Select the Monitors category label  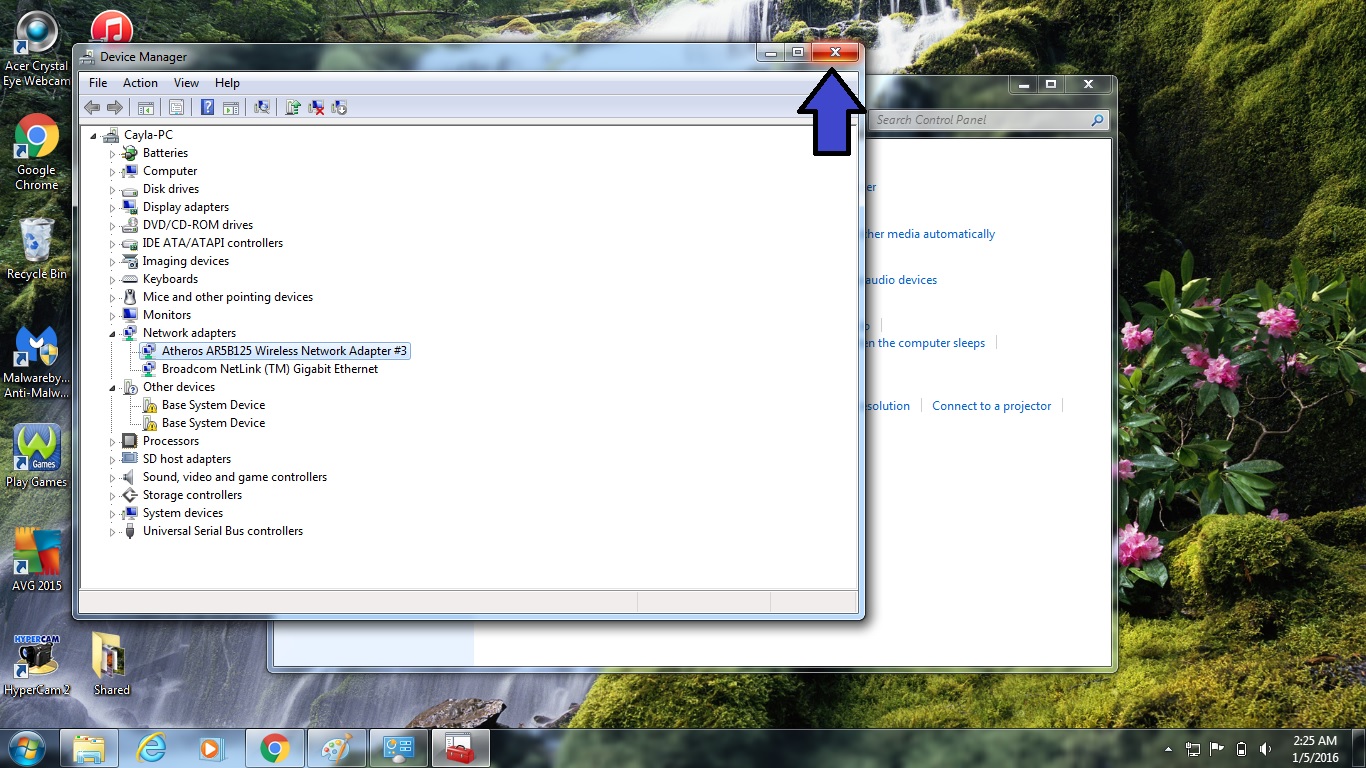click(x=167, y=315)
